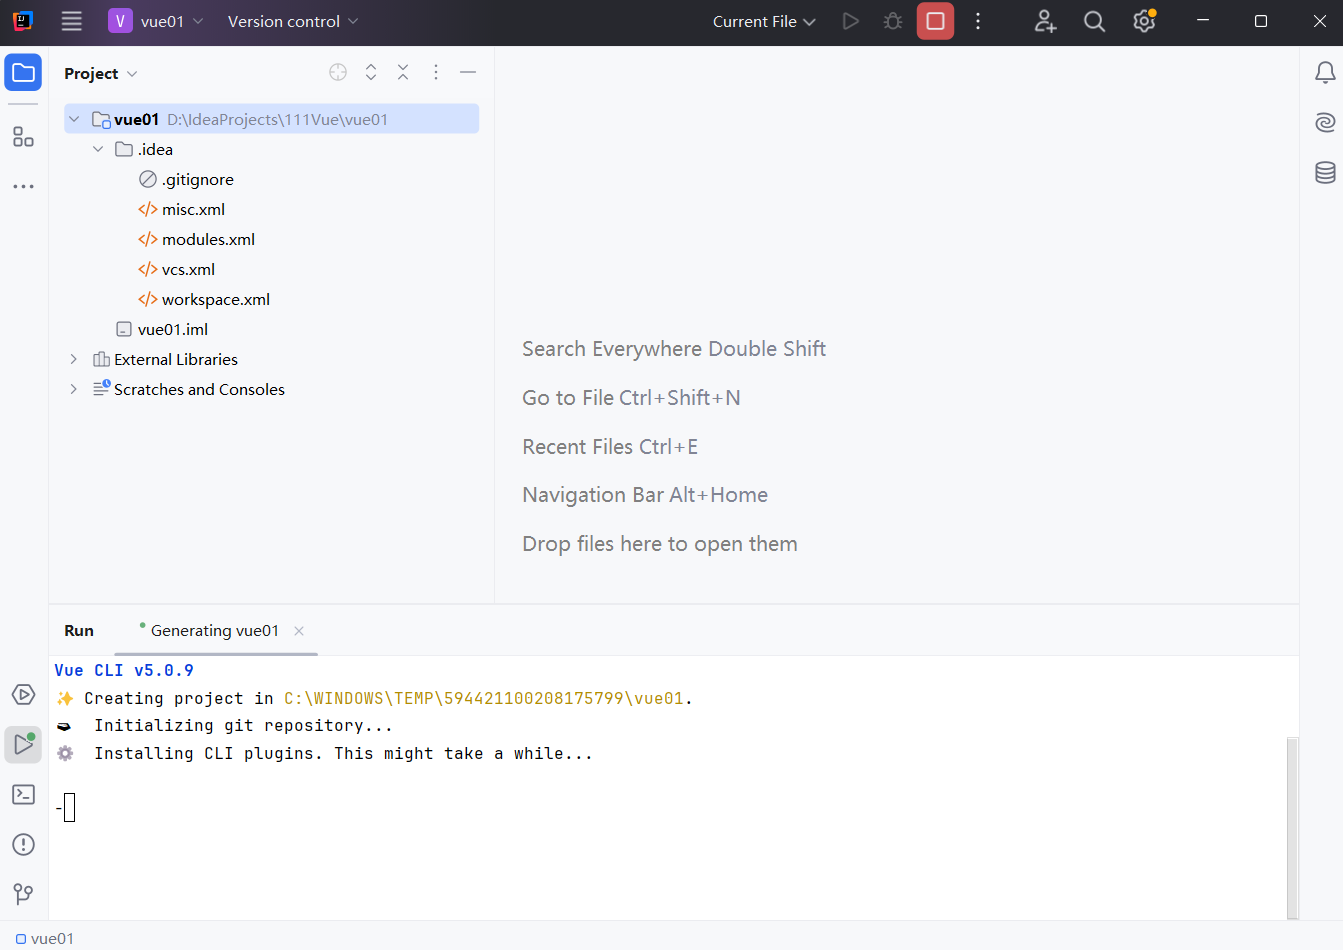Click the Run panel title
This screenshot has height=950, width=1343.
point(79,631)
